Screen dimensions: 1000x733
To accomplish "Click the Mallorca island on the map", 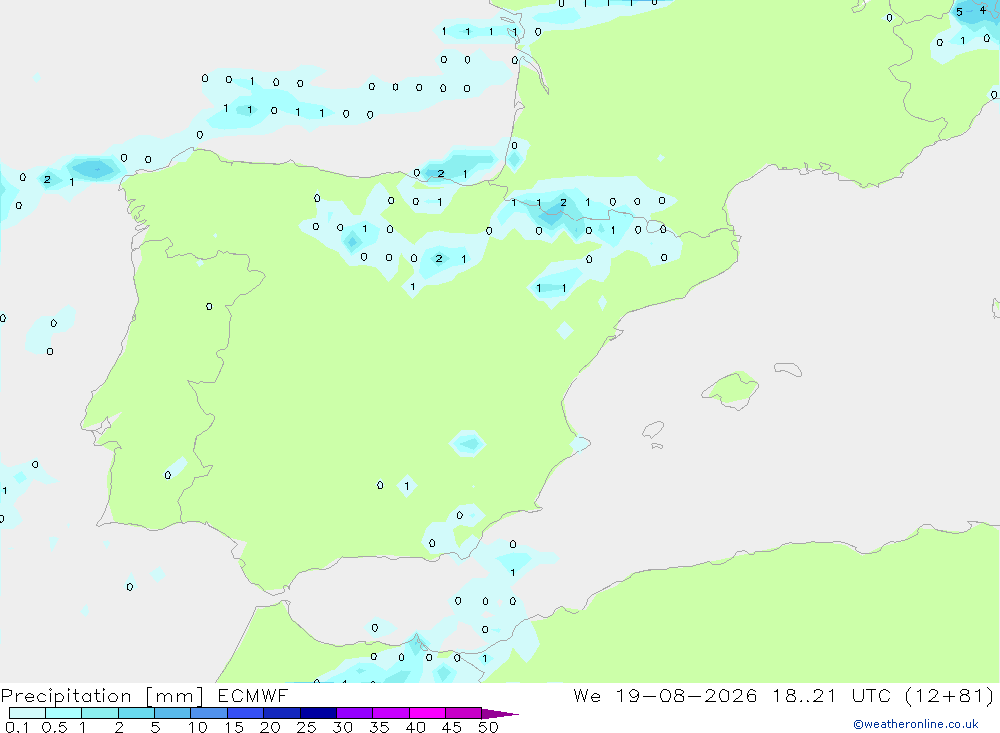I will click(731, 389).
